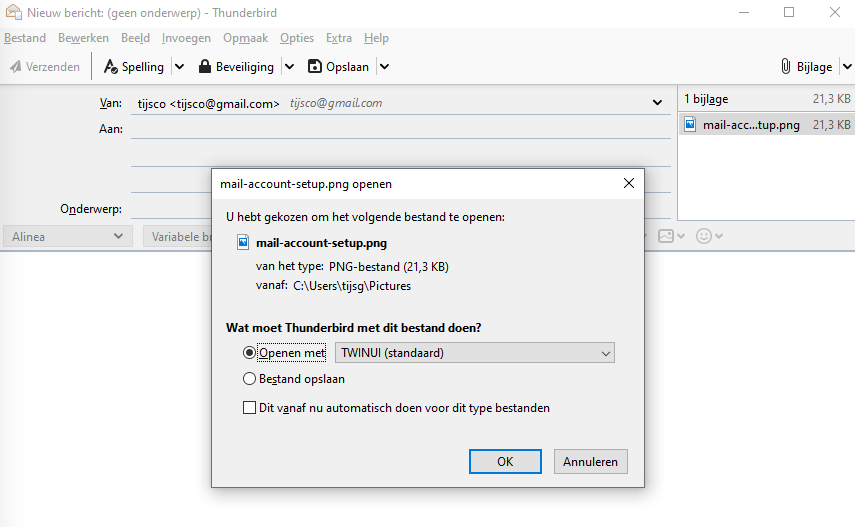The height and width of the screenshot is (527, 855).
Task: Enable 'Dit vanaf nu automatisch doen' checkbox
Action: pyautogui.click(x=250, y=408)
